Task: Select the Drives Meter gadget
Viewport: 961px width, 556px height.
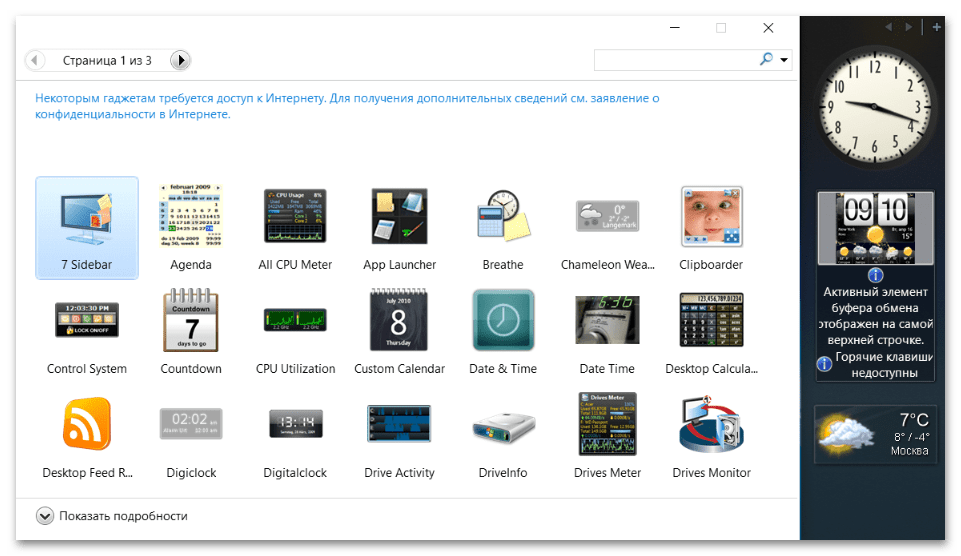Action: tap(607, 436)
